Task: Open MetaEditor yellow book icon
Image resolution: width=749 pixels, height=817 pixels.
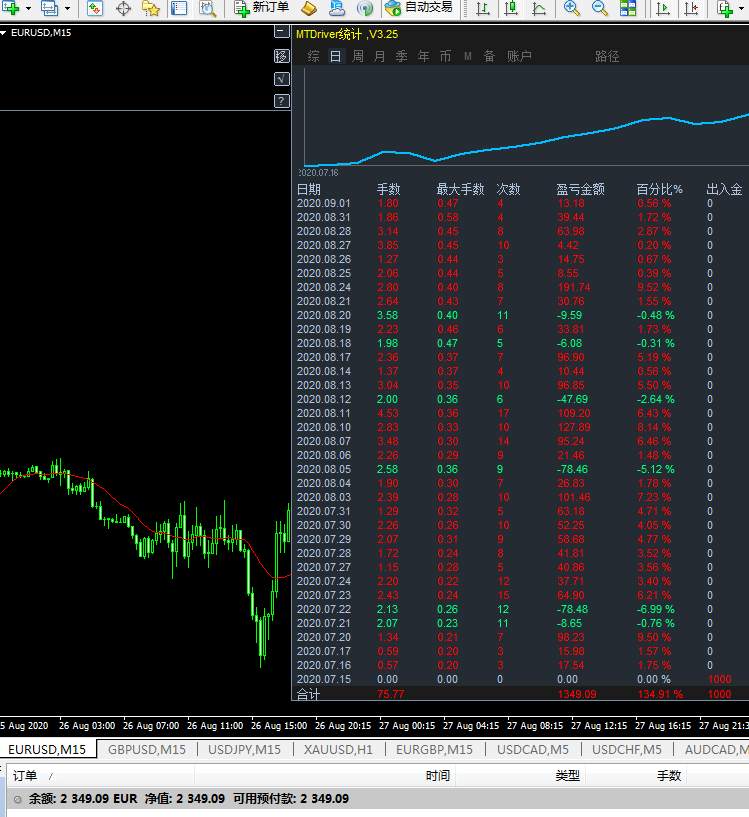Action: [309, 8]
